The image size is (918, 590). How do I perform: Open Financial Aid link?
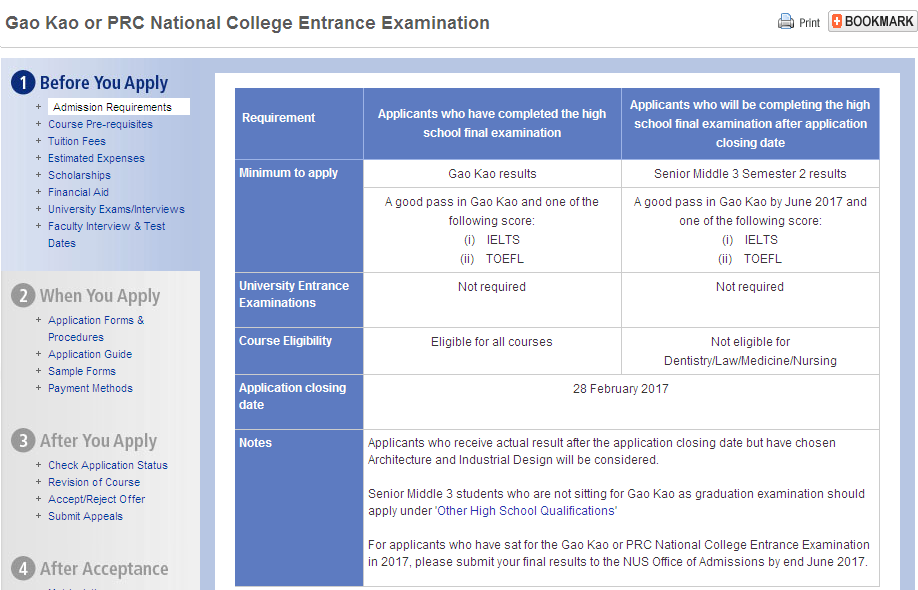pyautogui.click(x=78, y=192)
